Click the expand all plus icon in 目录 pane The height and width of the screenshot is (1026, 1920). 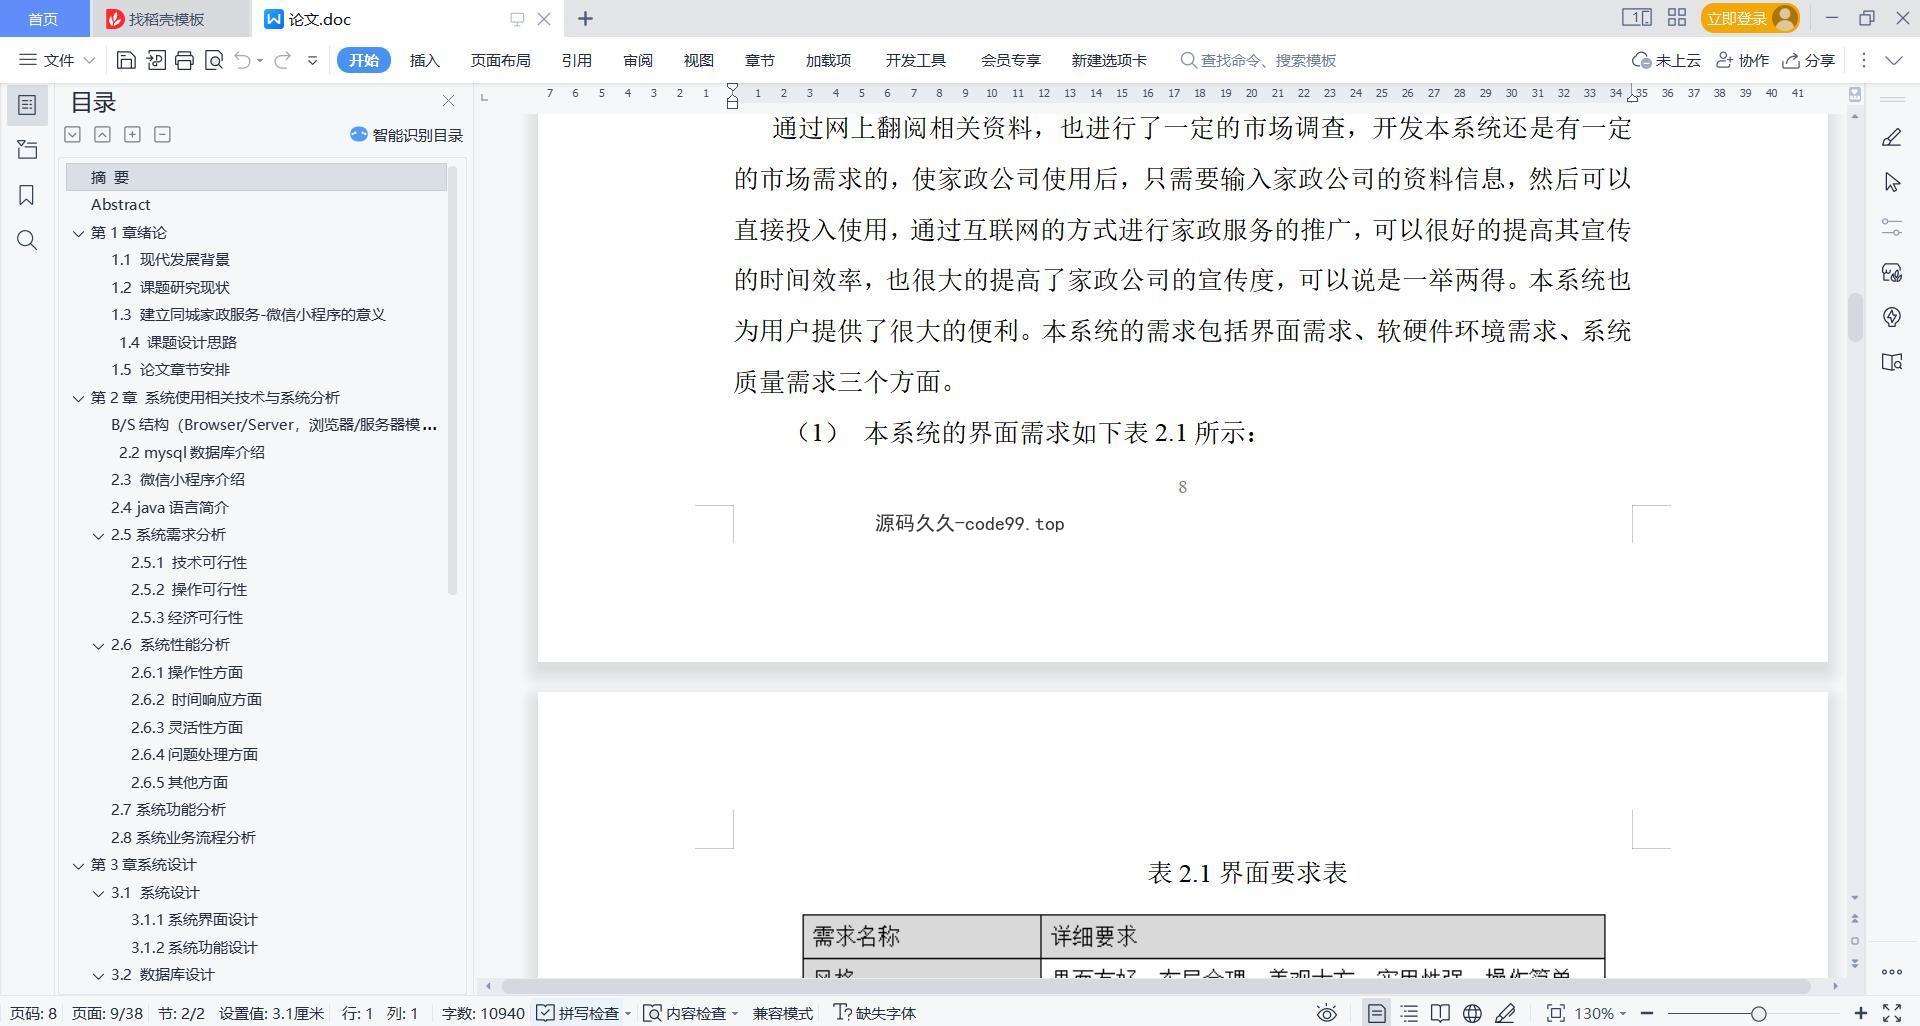pyautogui.click(x=132, y=134)
